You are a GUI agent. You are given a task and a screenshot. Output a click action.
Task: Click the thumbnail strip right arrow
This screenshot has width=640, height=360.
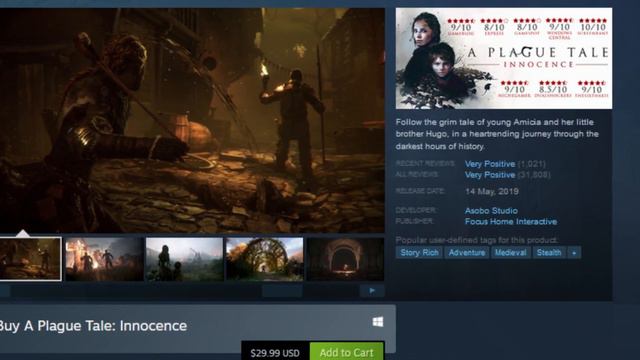[x=372, y=291]
